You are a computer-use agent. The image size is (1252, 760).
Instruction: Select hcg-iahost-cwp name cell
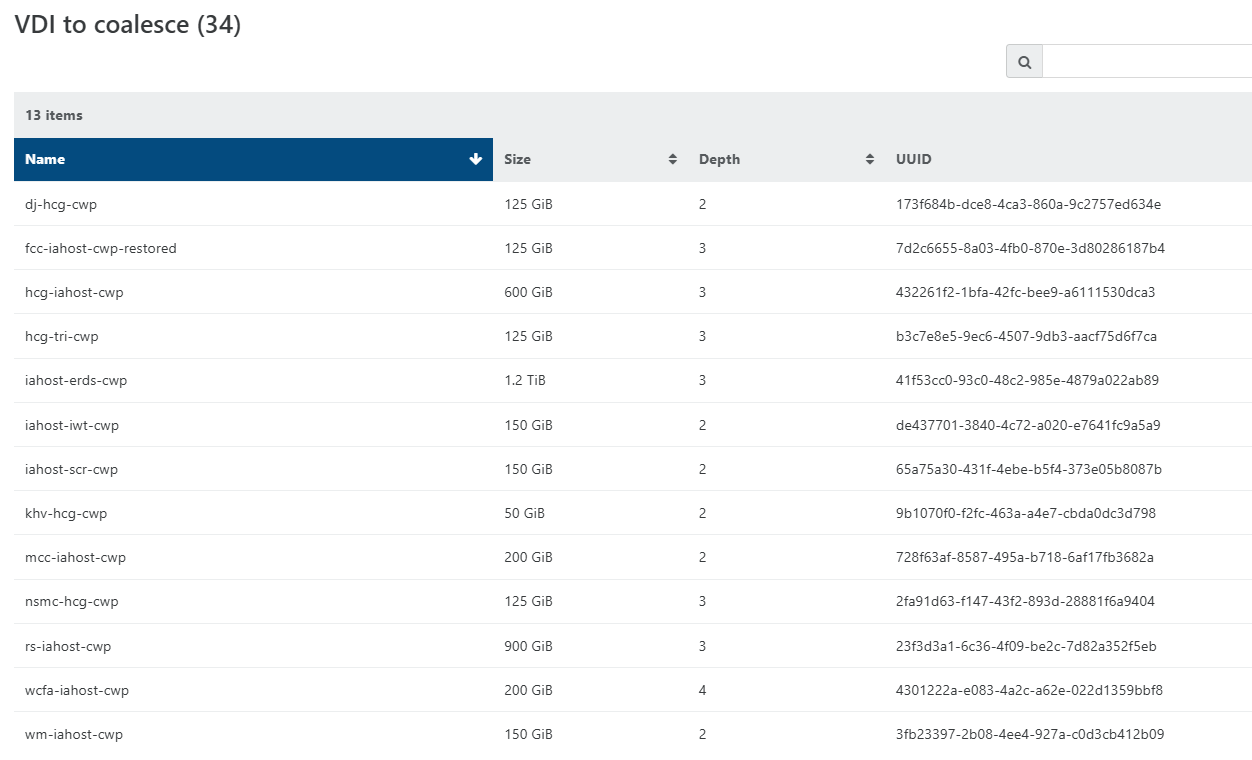(74, 292)
